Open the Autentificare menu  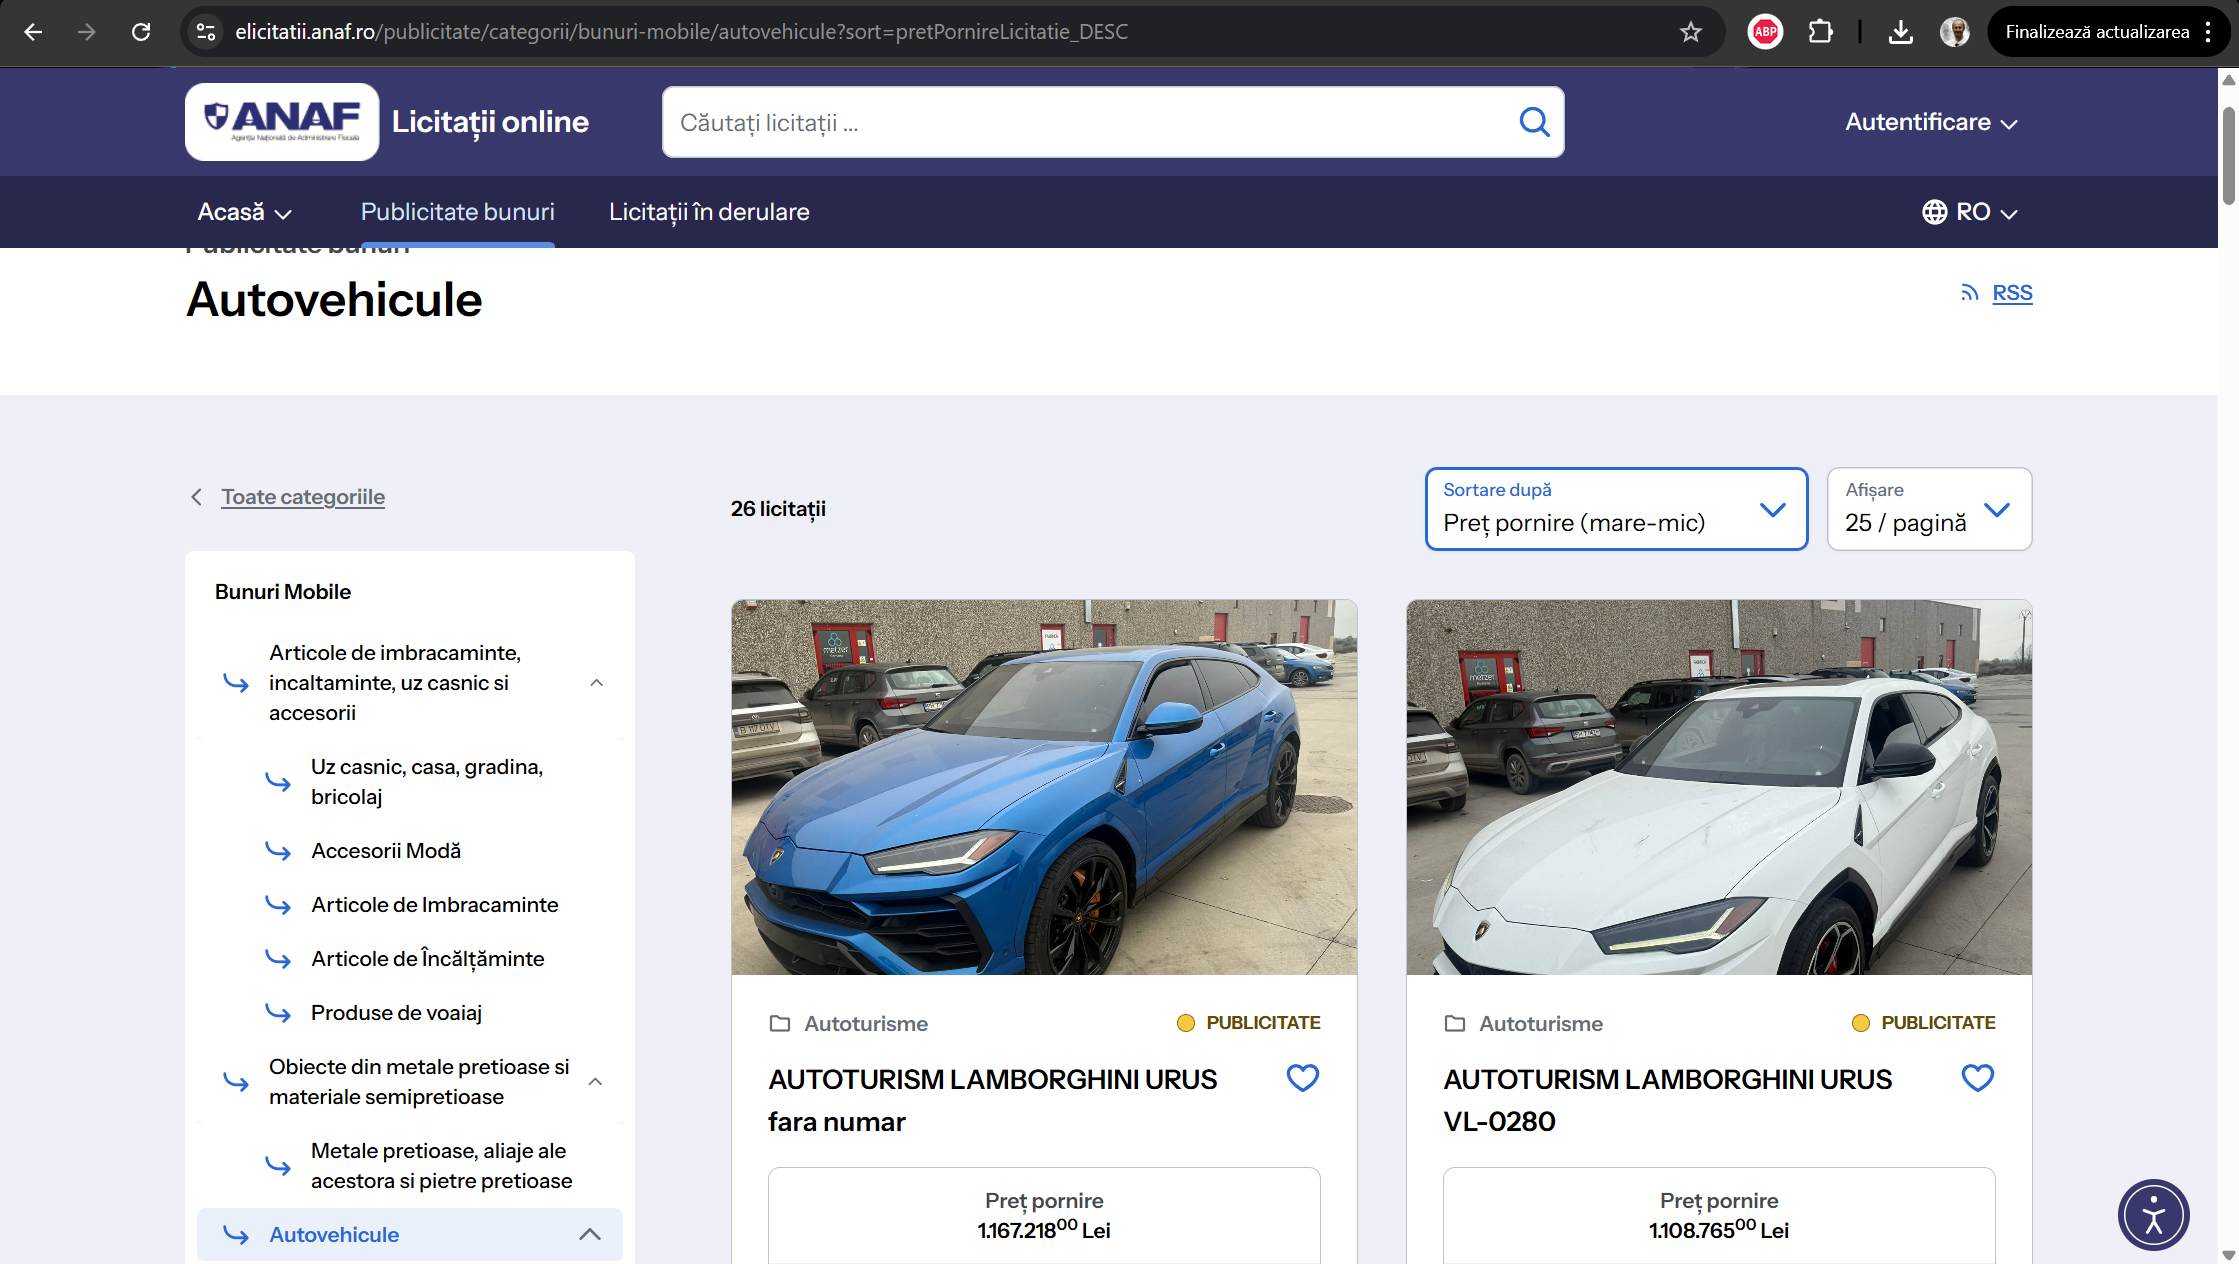point(1931,122)
